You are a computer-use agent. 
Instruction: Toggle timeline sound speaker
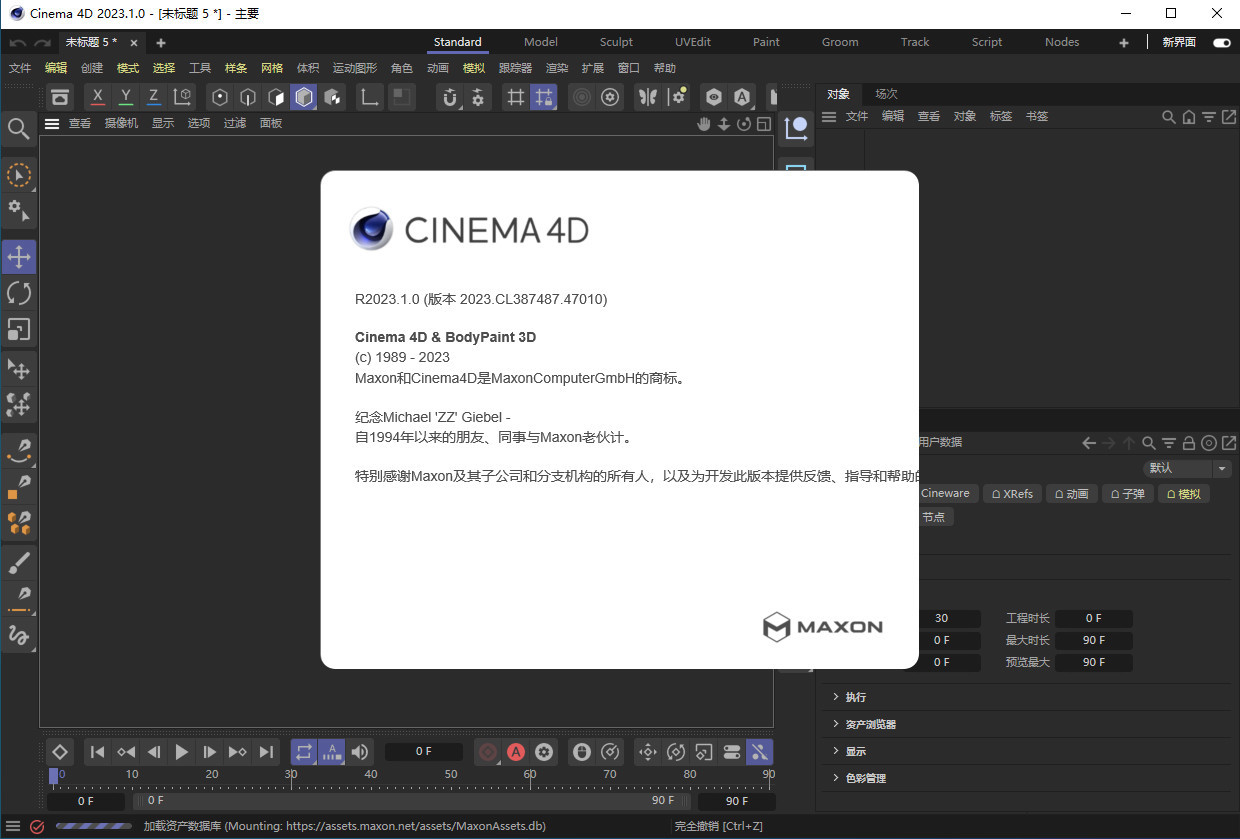[x=360, y=752]
